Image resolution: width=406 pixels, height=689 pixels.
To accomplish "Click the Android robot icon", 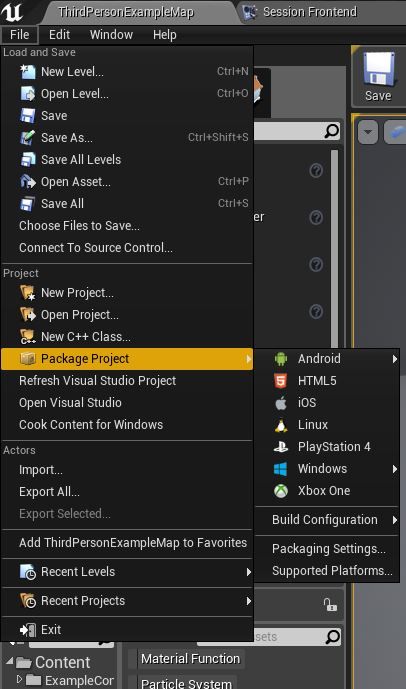I will (x=281, y=359).
